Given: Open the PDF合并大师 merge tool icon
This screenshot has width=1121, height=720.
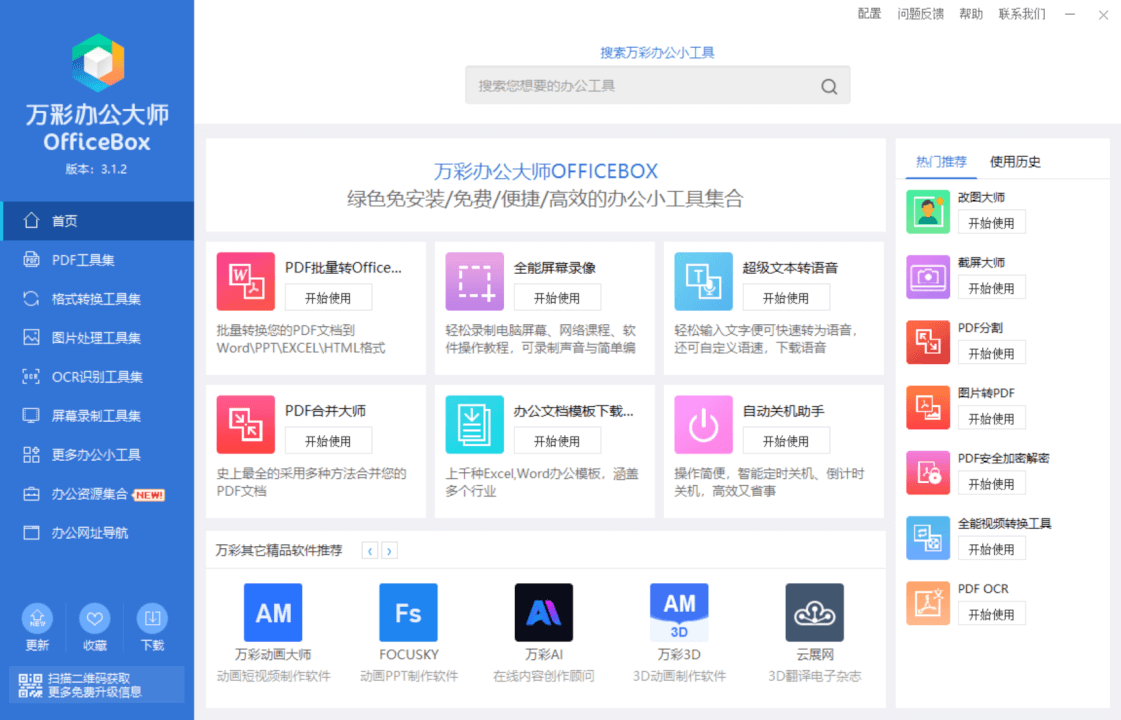Looking at the screenshot, I should click(x=245, y=424).
